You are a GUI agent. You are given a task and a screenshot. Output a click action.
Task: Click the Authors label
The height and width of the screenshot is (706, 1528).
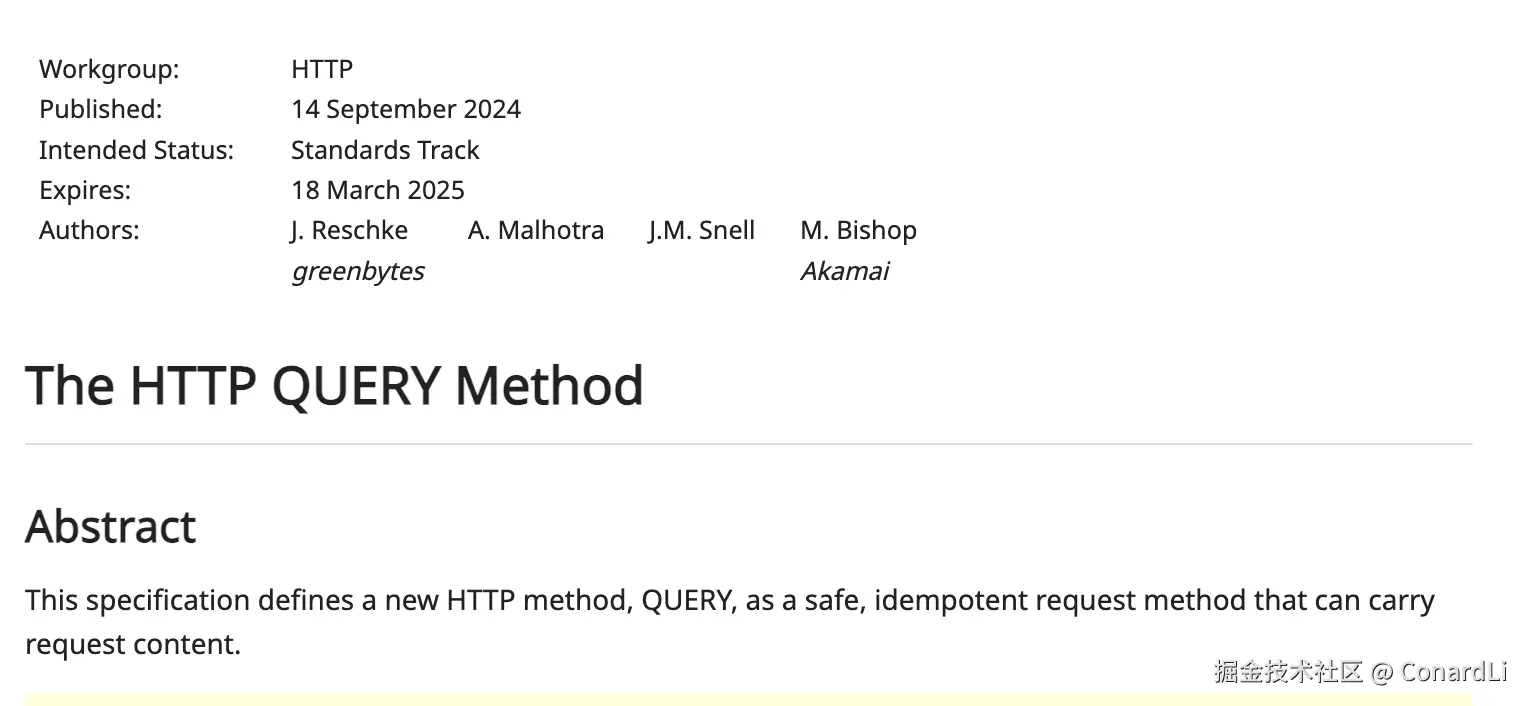[x=89, y=230]
